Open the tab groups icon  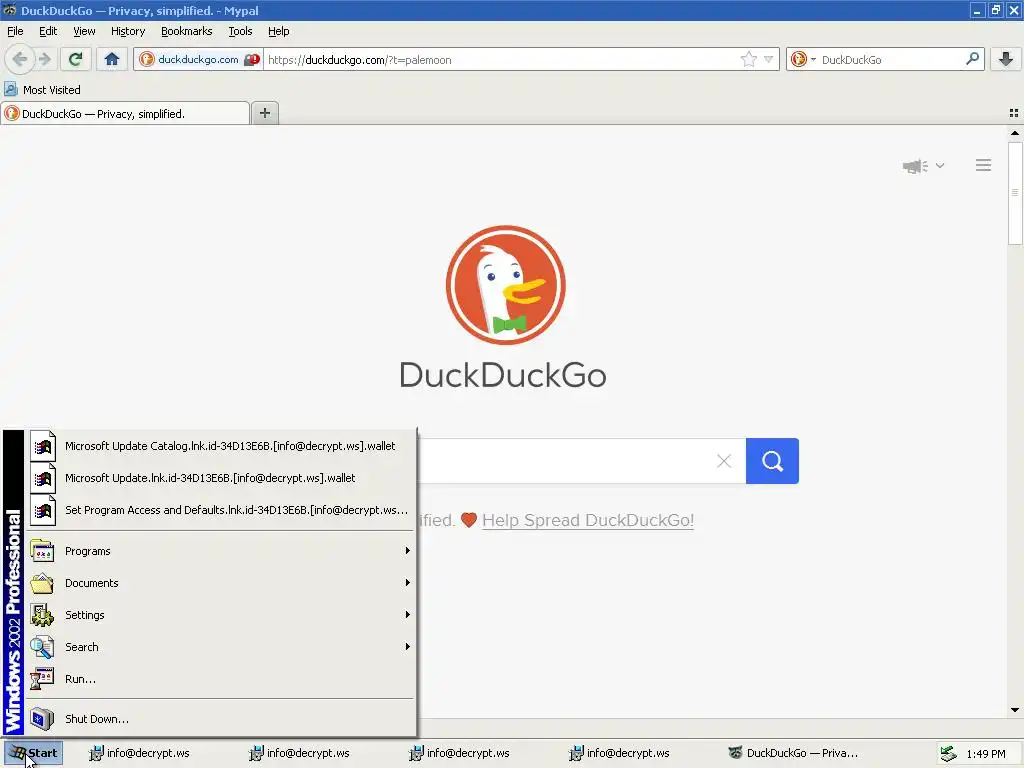click(1014, 113)
